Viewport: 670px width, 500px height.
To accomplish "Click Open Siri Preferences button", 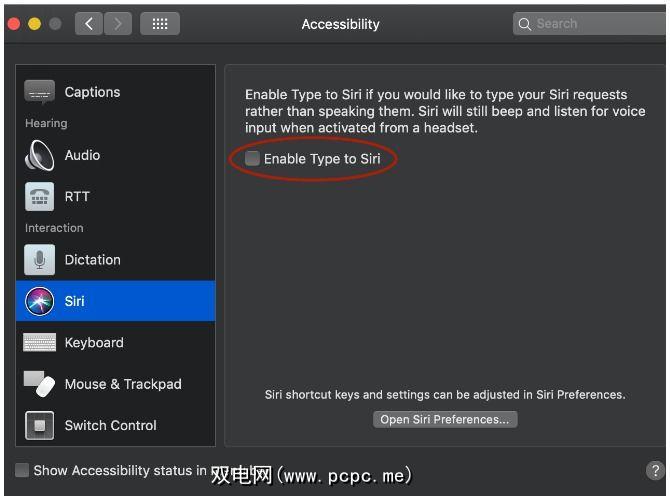I will coord(445,420).
